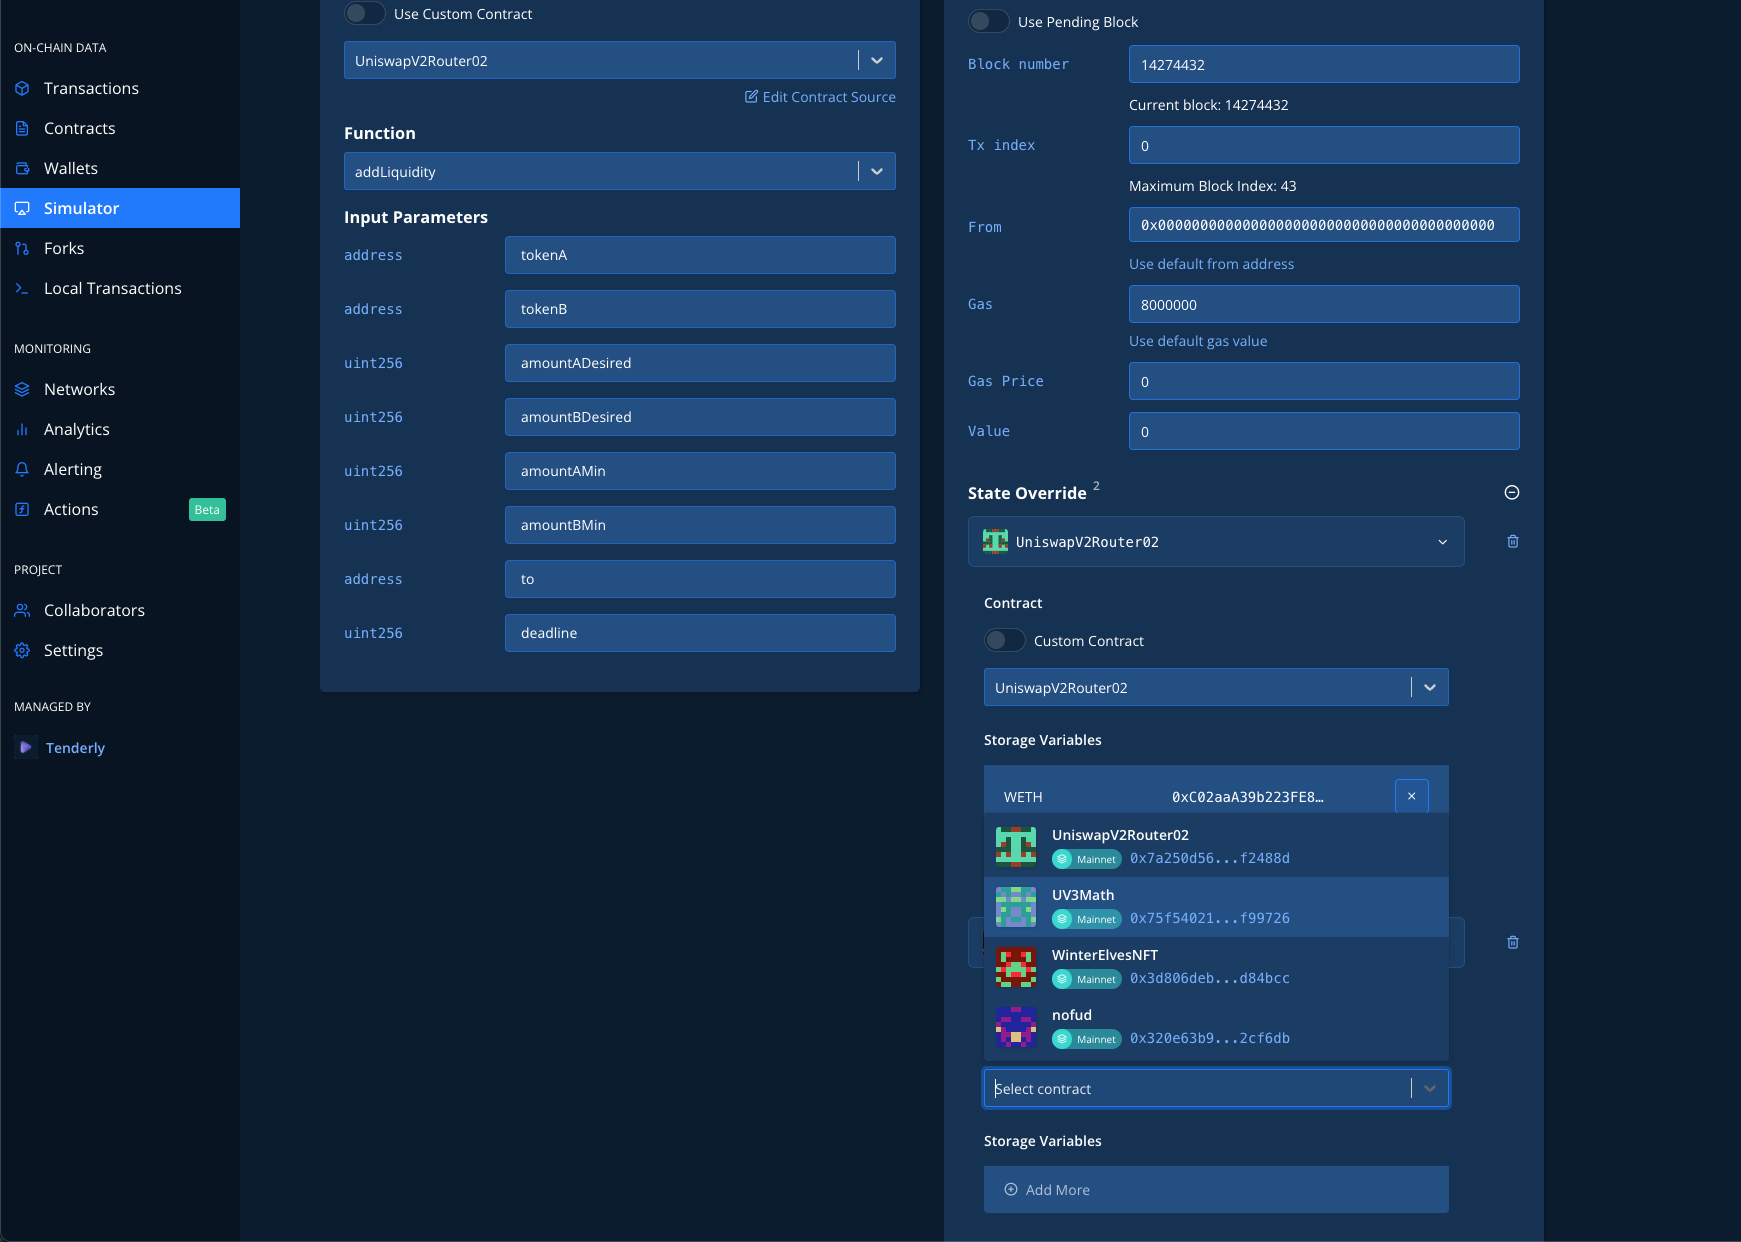
Task: Select the Simulator sidebar item
Action: 120,208
